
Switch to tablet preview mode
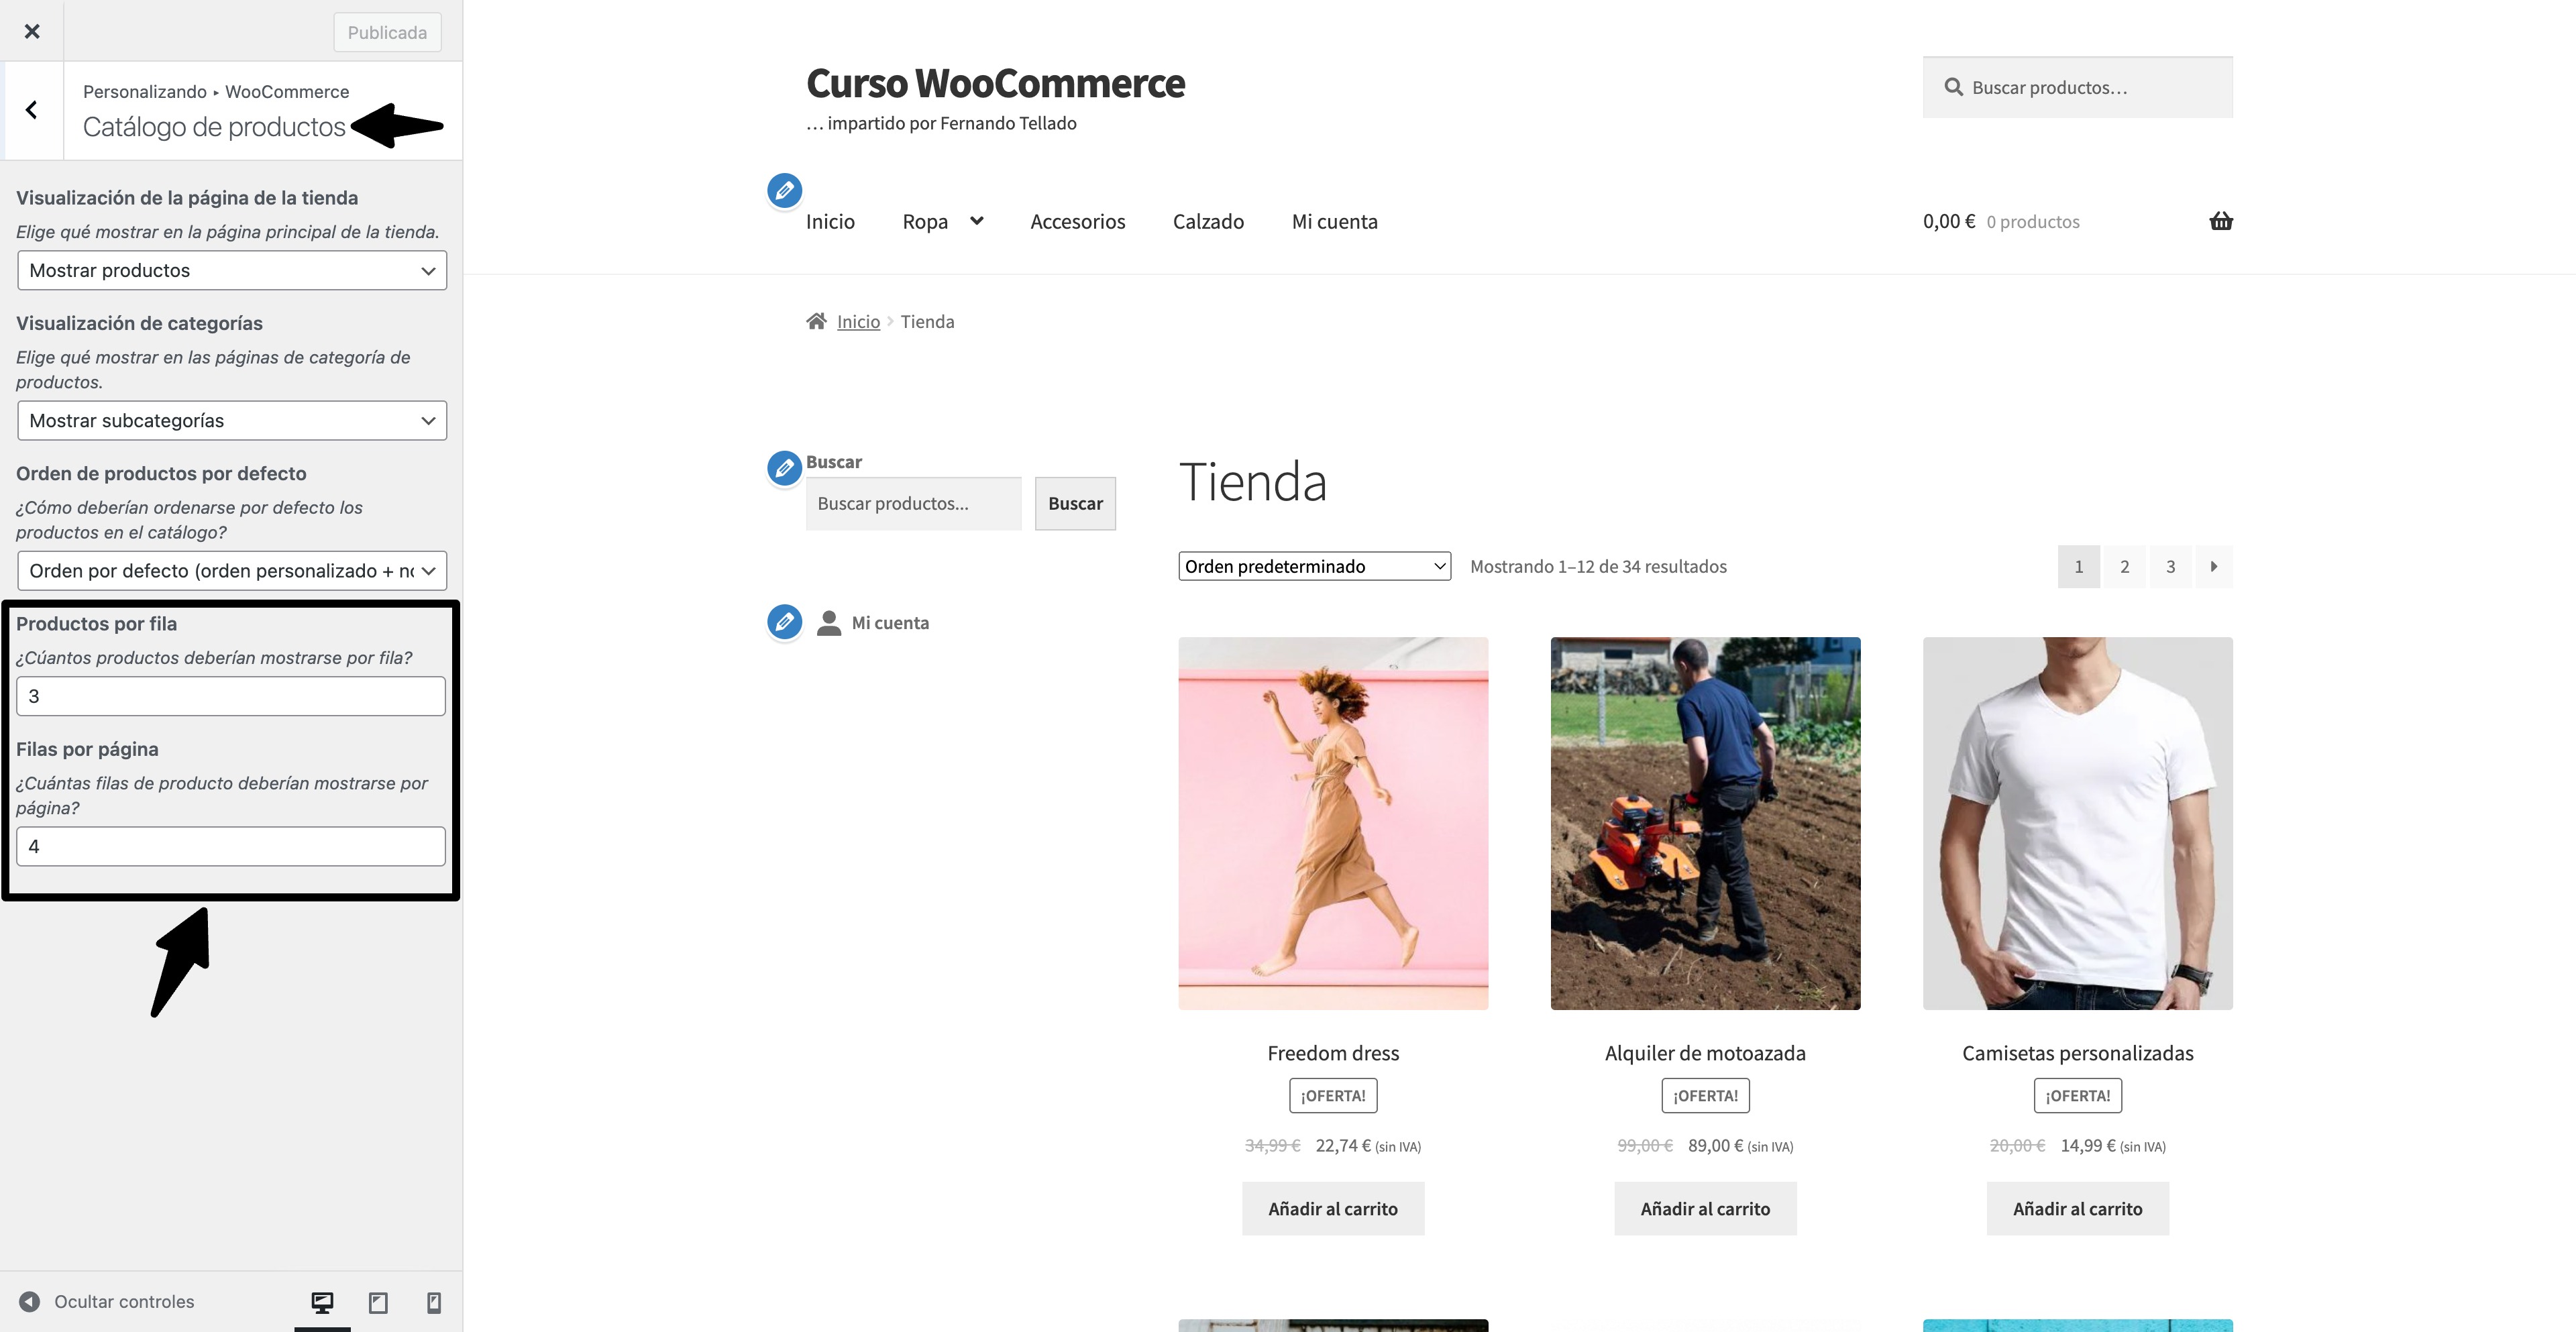pyautogui.click(x=378, y=1302)
